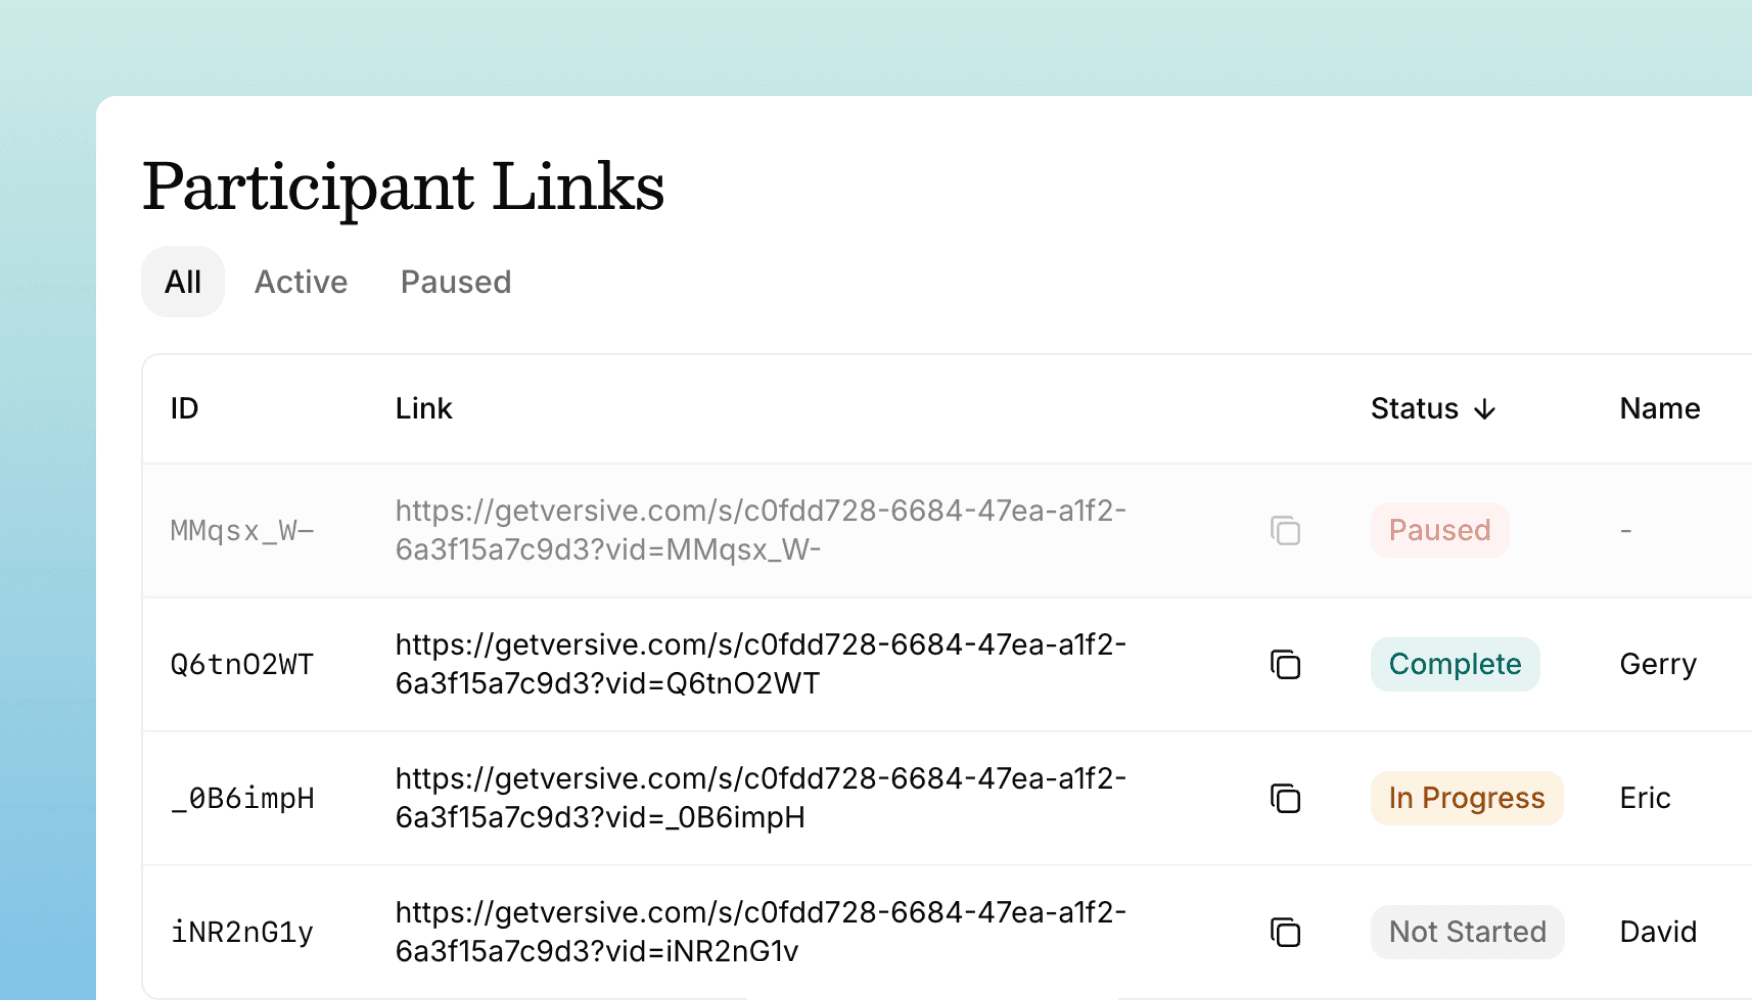Click the copy icon in the iNR2nG1y row

coord(1285,931)
